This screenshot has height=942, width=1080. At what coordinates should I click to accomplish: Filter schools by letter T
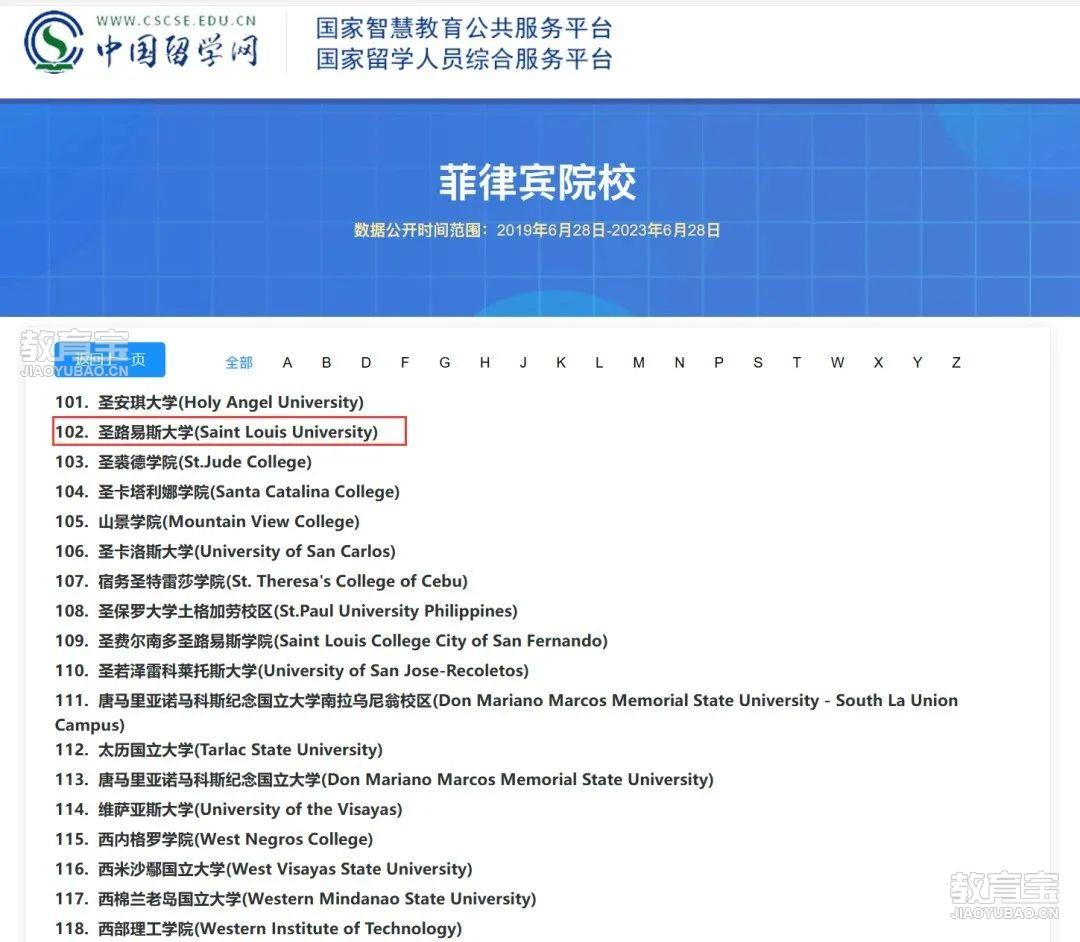(x=797, y=362)
